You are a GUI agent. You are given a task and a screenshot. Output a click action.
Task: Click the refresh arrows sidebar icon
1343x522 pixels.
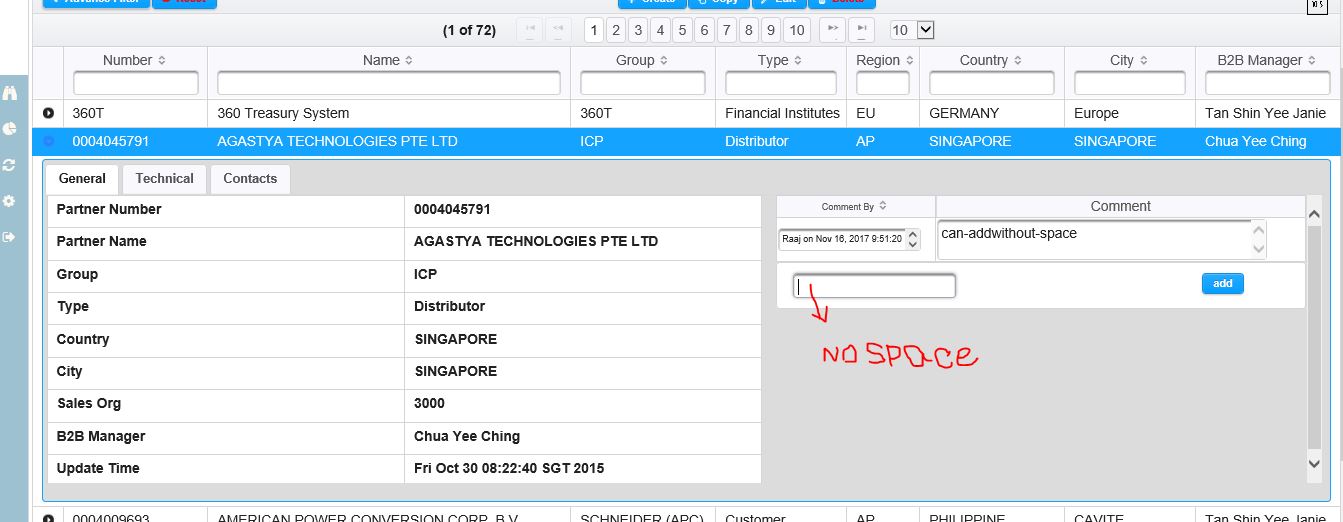[x=10, y=165]
